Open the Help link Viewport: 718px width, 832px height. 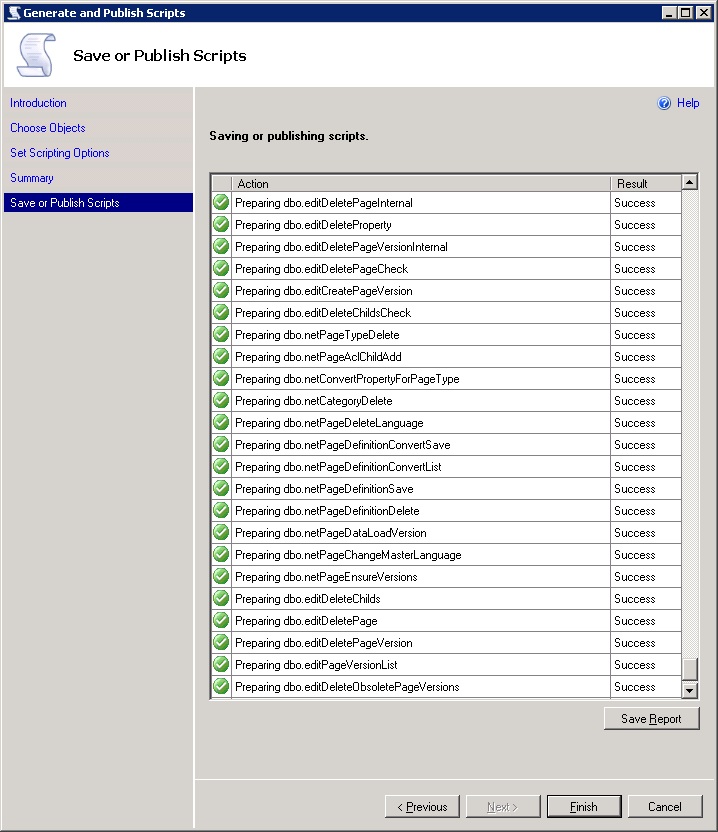(688, 103)
